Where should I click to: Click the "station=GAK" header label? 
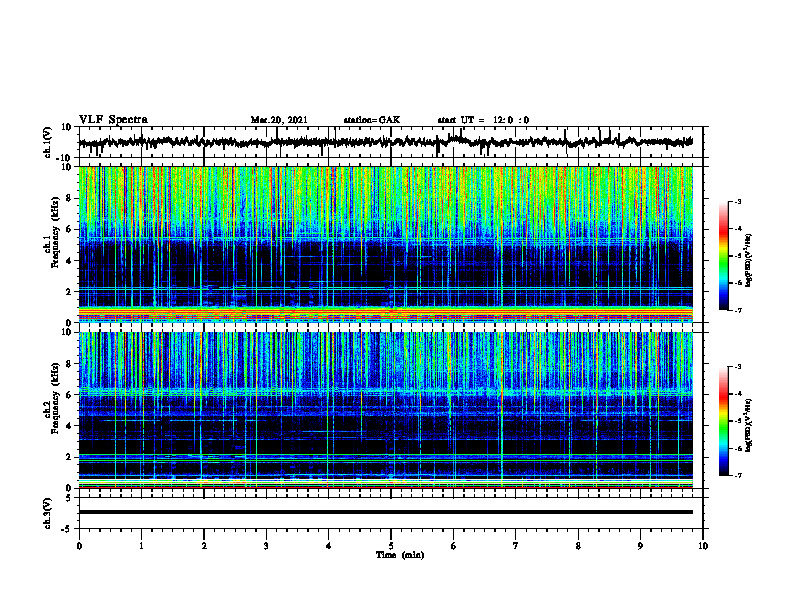pos(372,120)
